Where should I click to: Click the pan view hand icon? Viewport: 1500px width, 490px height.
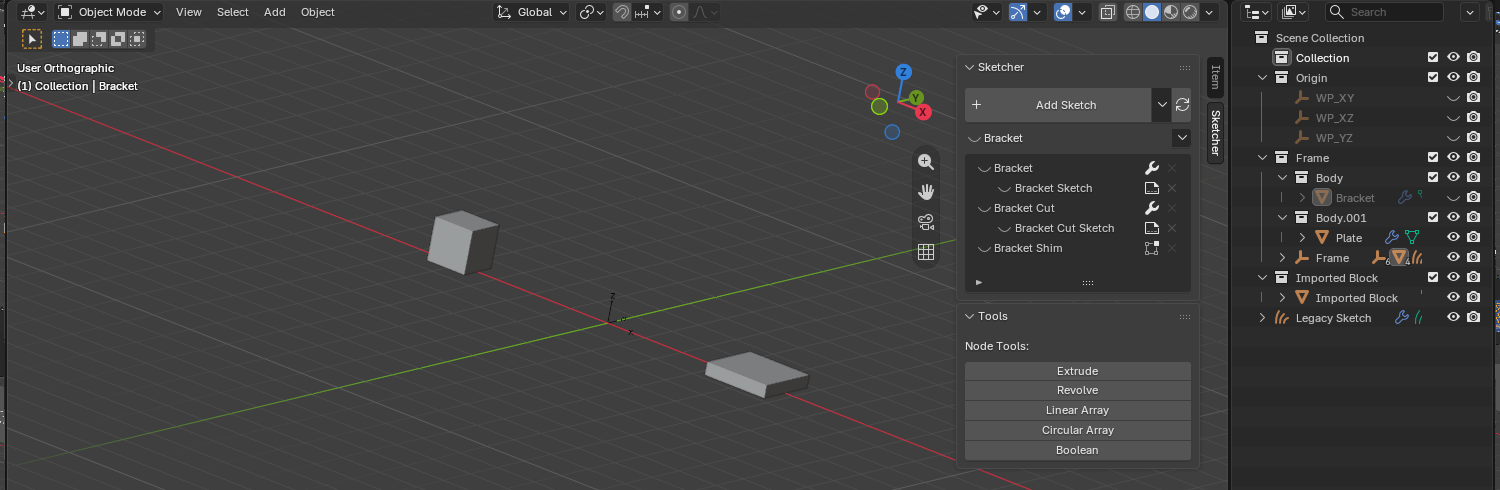[926, 192]
